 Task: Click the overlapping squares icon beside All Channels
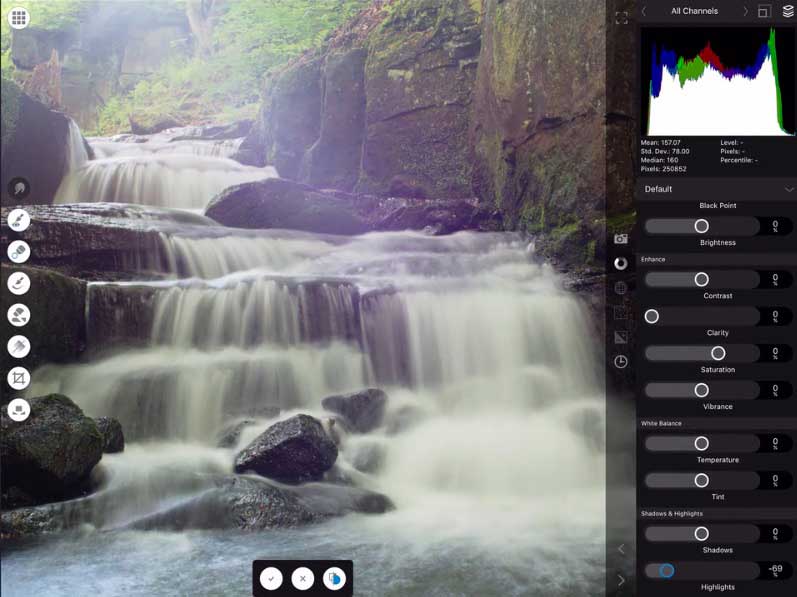coord(764,11)
